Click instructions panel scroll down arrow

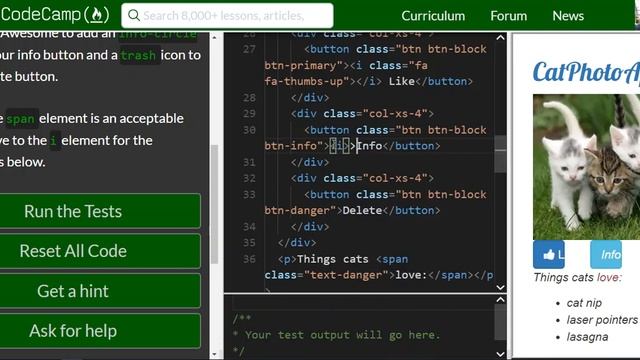tap(215, 354)
